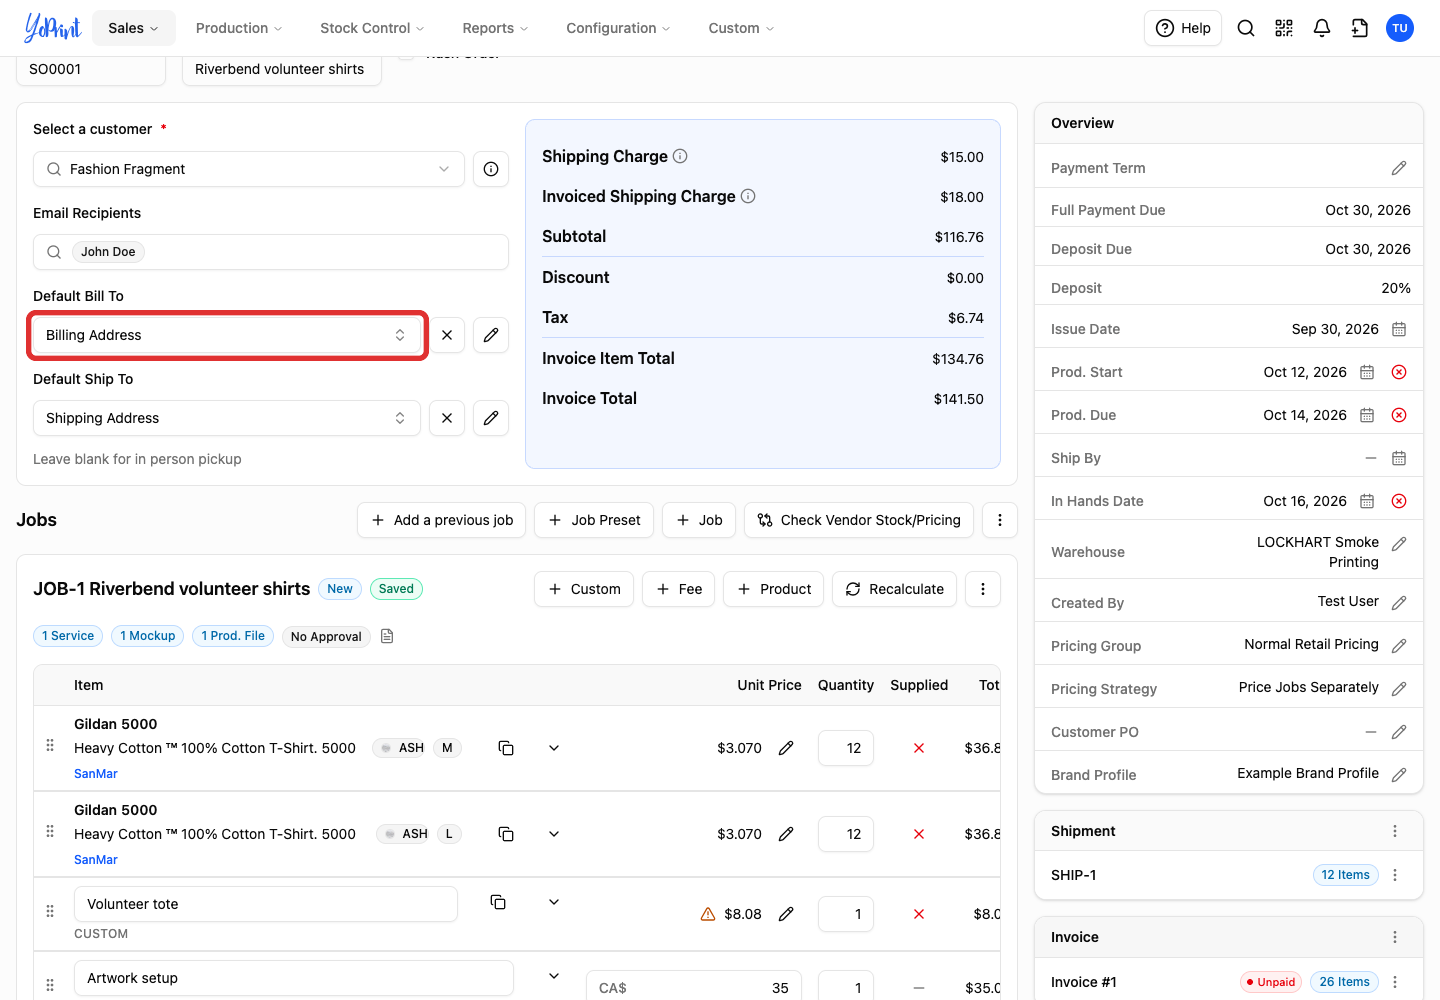Open customer info icon beside Fashion Fragment
Screen dimensions: 1440x1000
click(491, 169)
